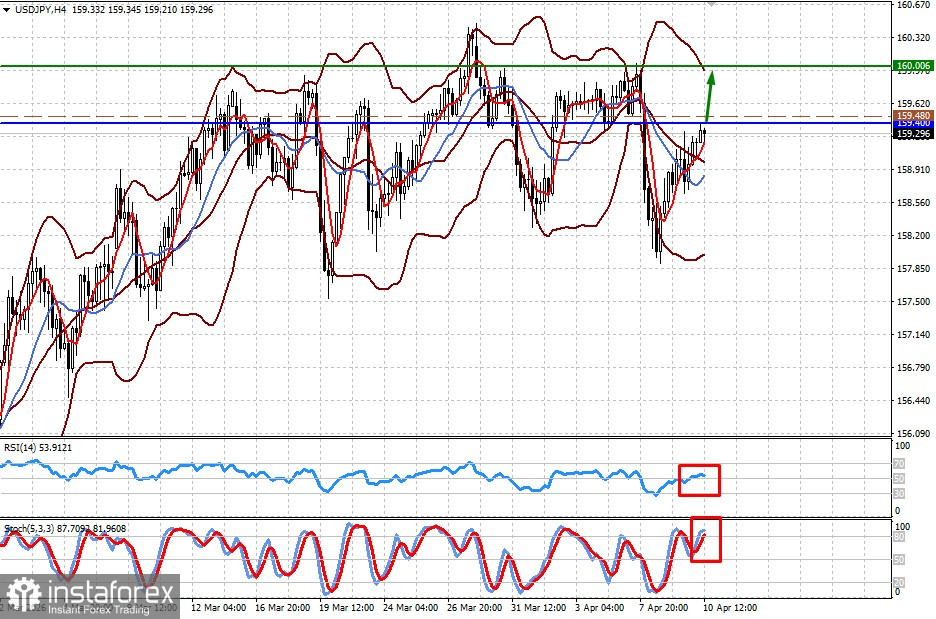
Task: Open the chart menu triangle beside USDJPY,H4
Action: tap(7, 10)
